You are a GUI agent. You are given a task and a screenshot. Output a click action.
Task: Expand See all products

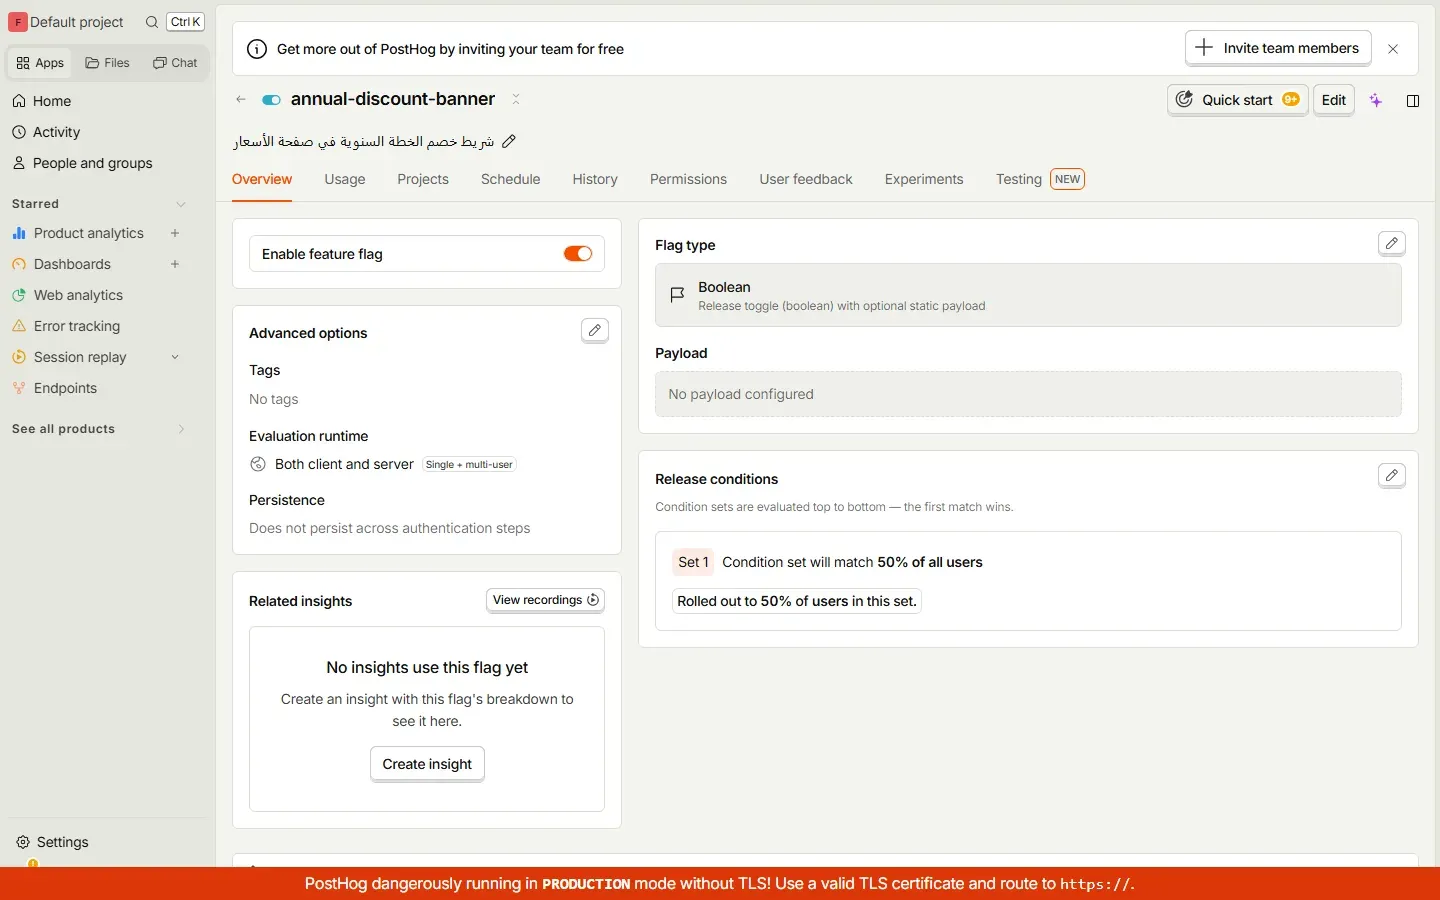click(x=181, y=429)
